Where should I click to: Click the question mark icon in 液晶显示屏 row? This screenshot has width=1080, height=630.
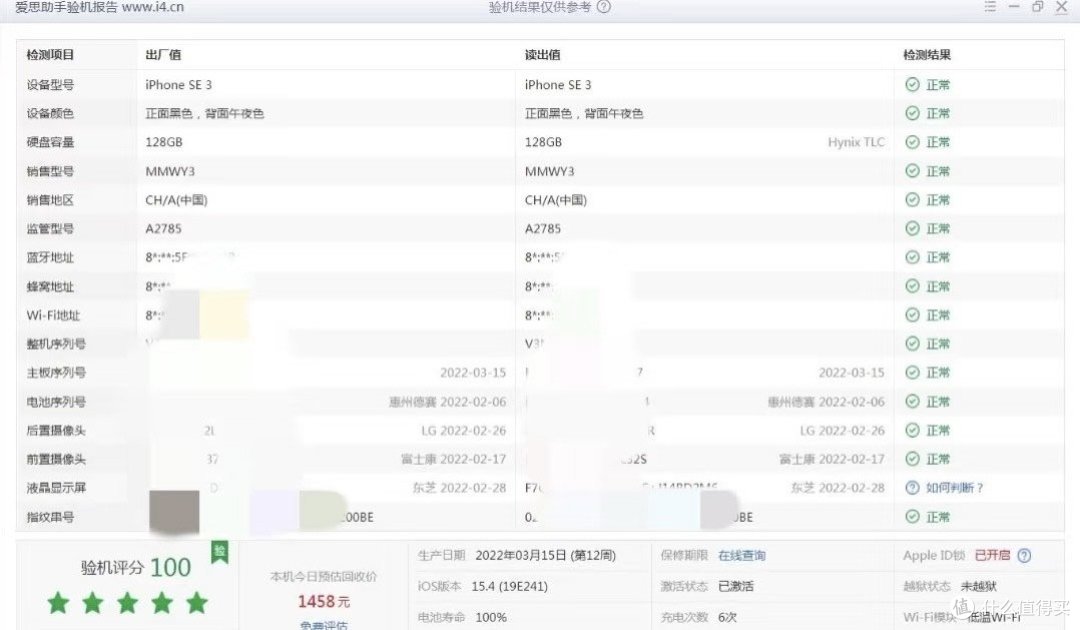912,487
